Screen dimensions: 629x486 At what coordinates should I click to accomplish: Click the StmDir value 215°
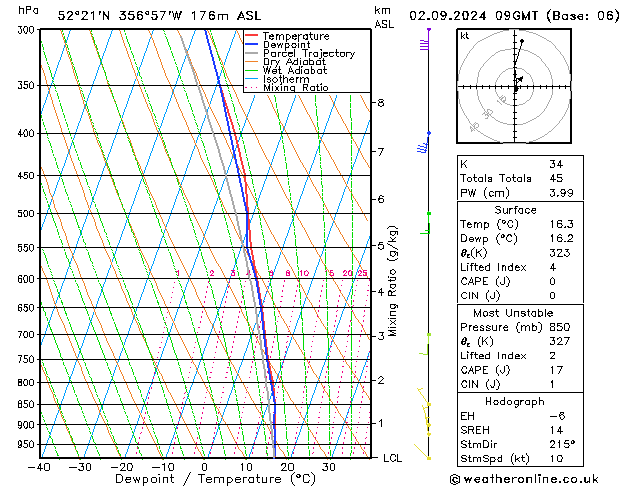562,445
